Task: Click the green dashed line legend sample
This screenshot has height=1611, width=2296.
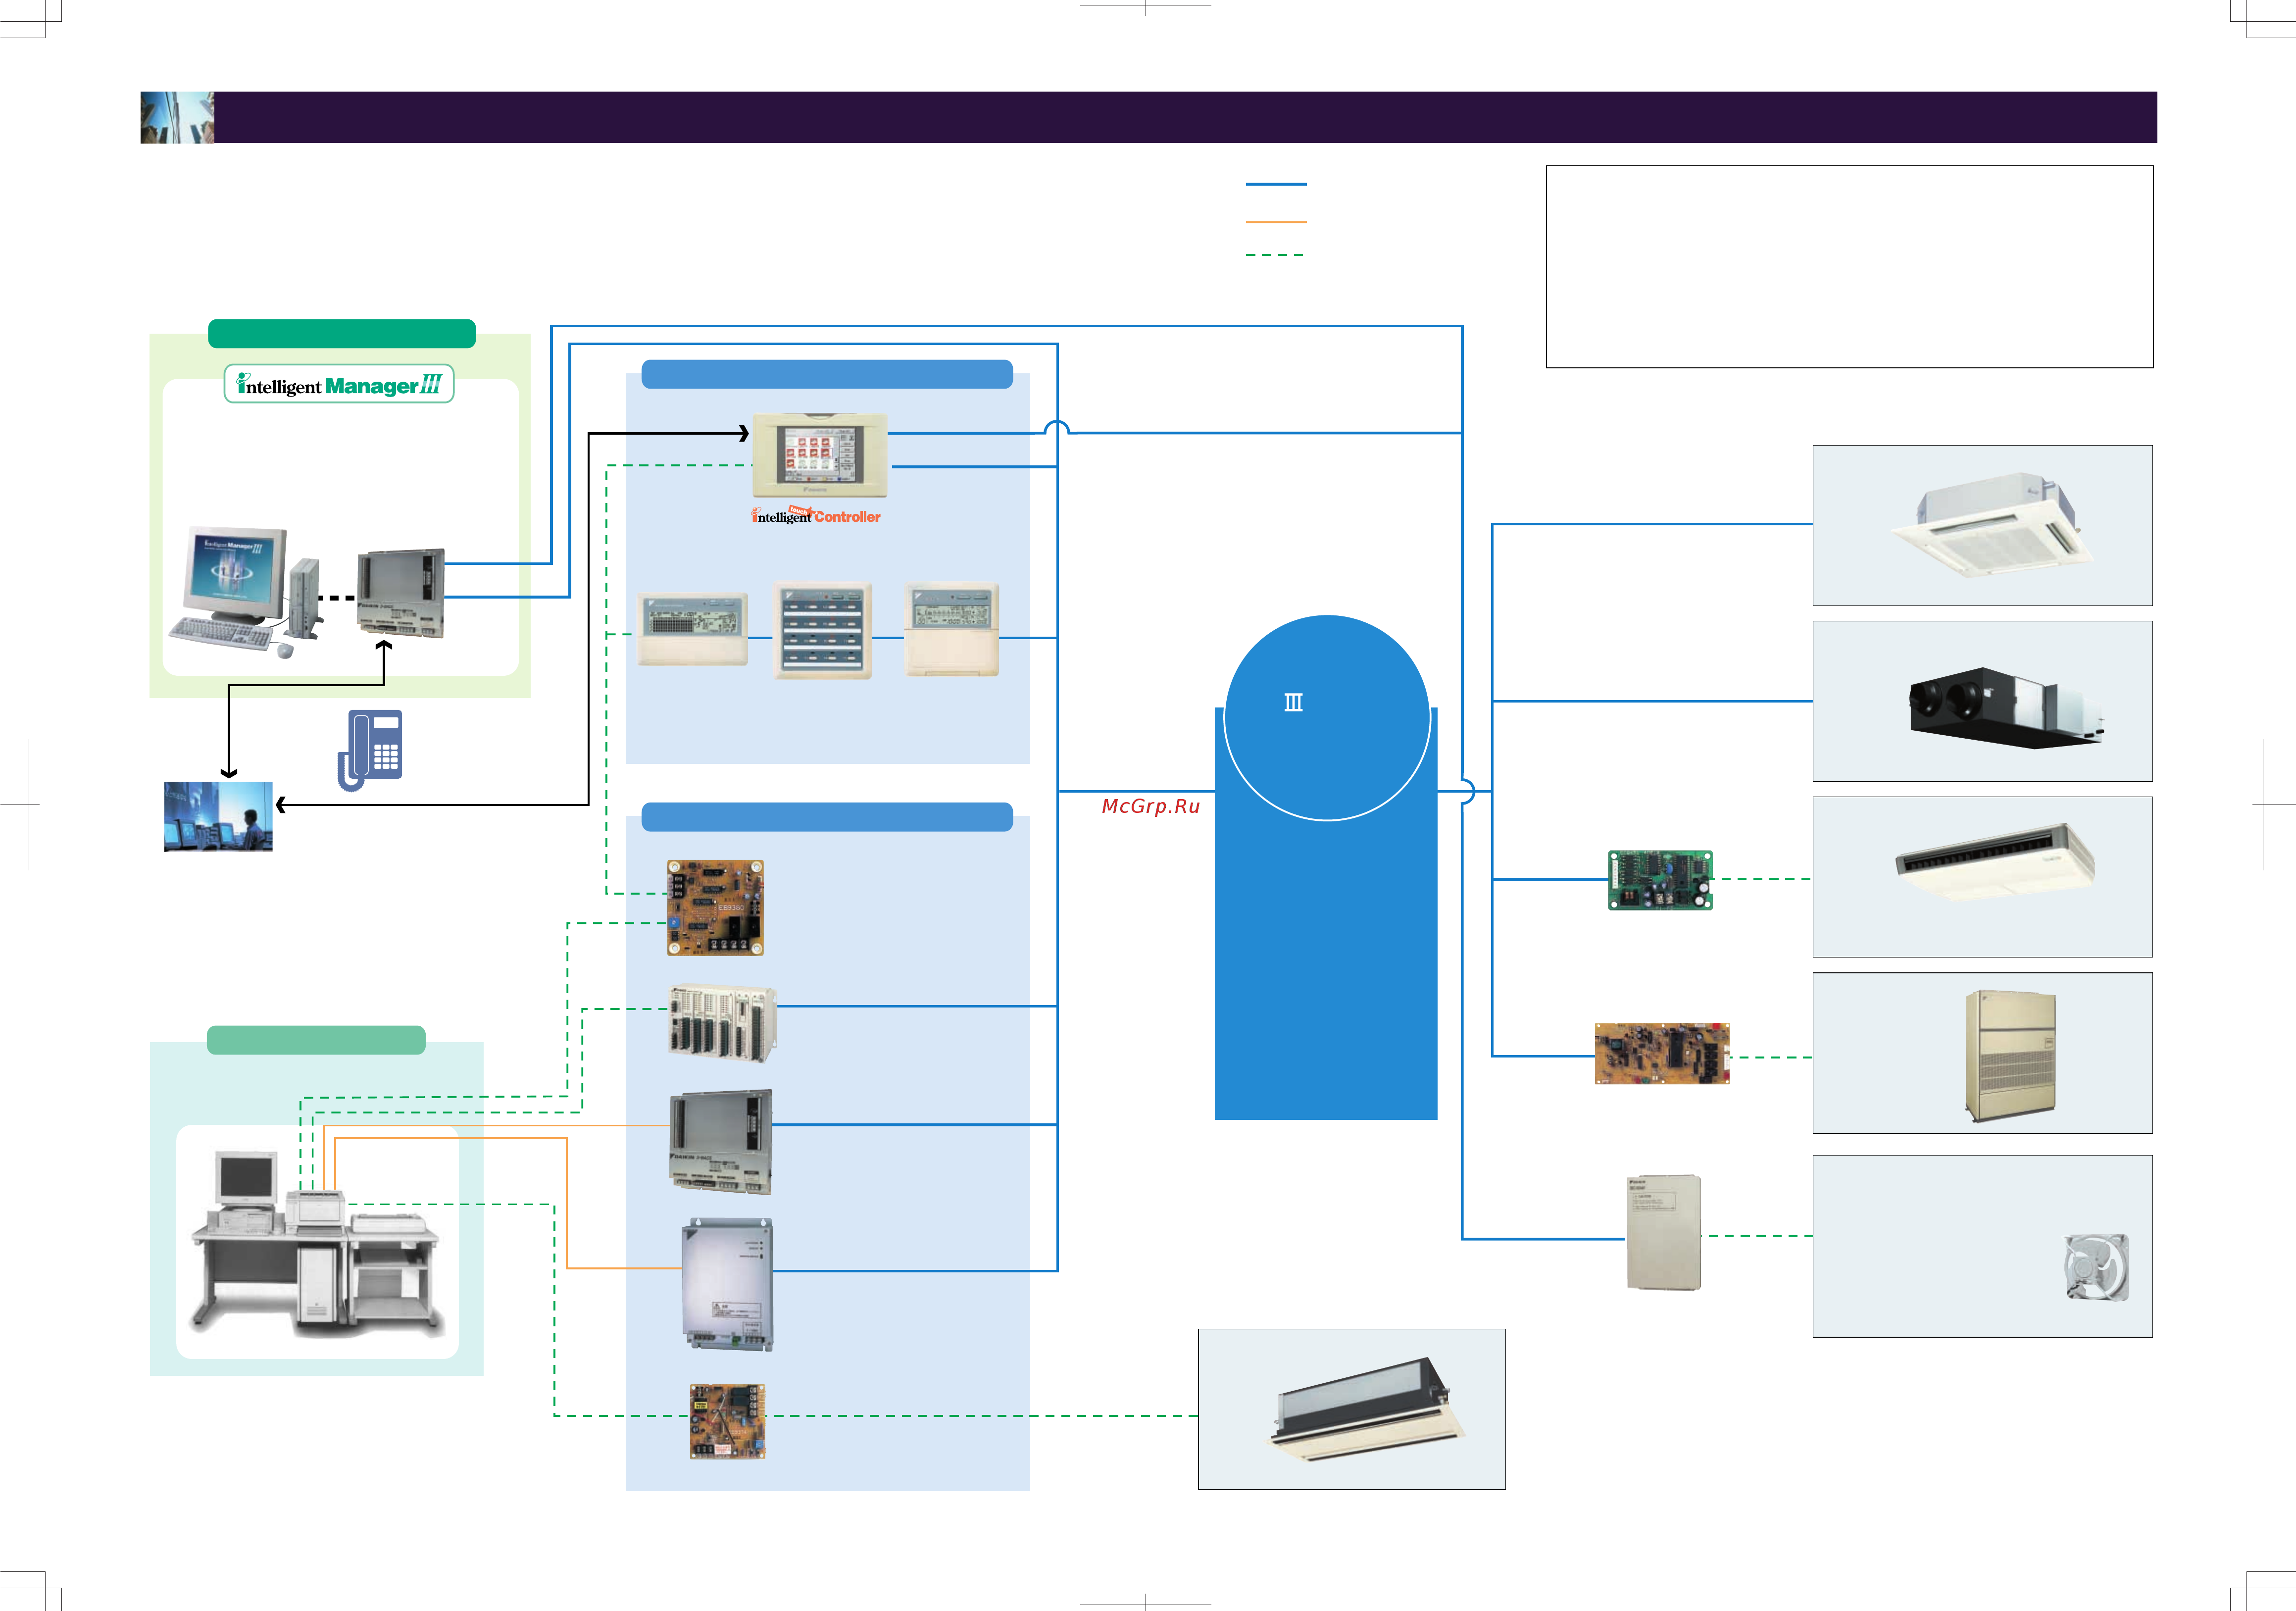Action: (1275, 255)
